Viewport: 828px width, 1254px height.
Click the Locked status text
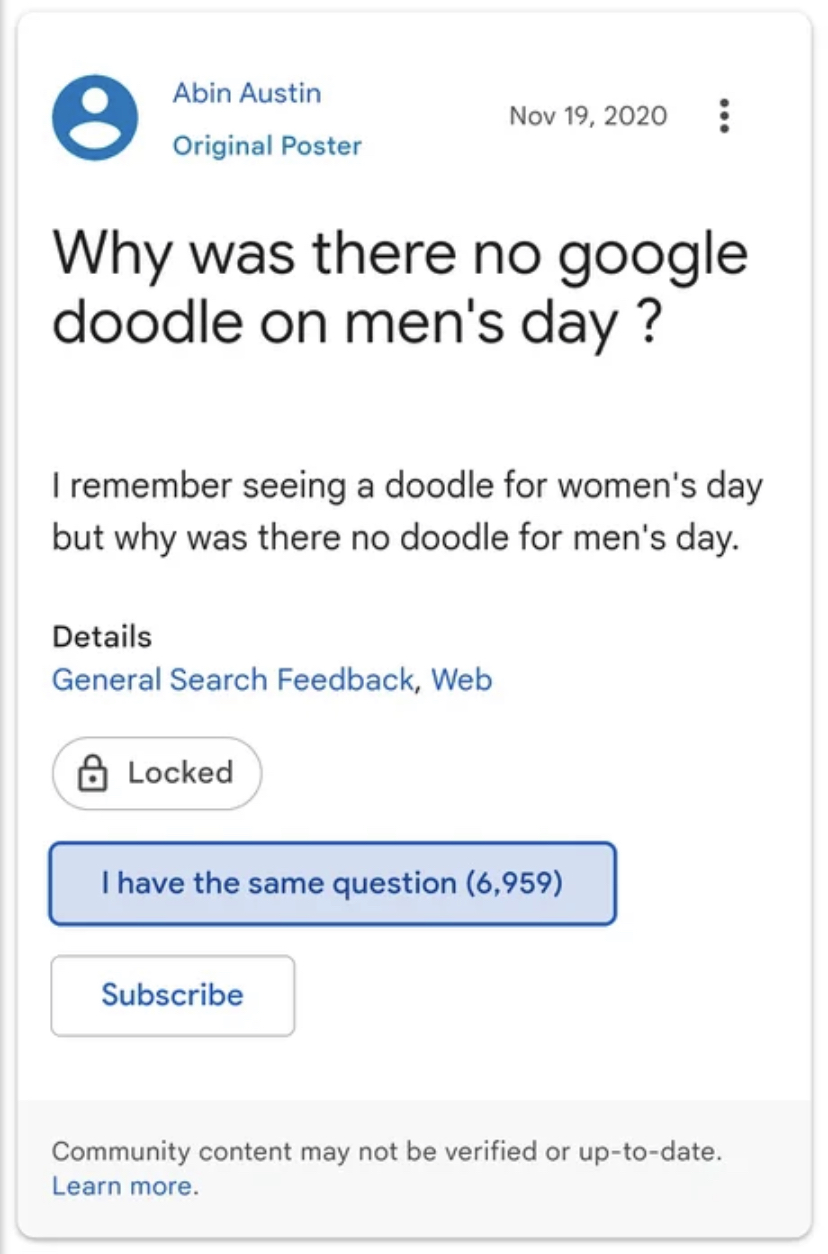tap(180, 773)
